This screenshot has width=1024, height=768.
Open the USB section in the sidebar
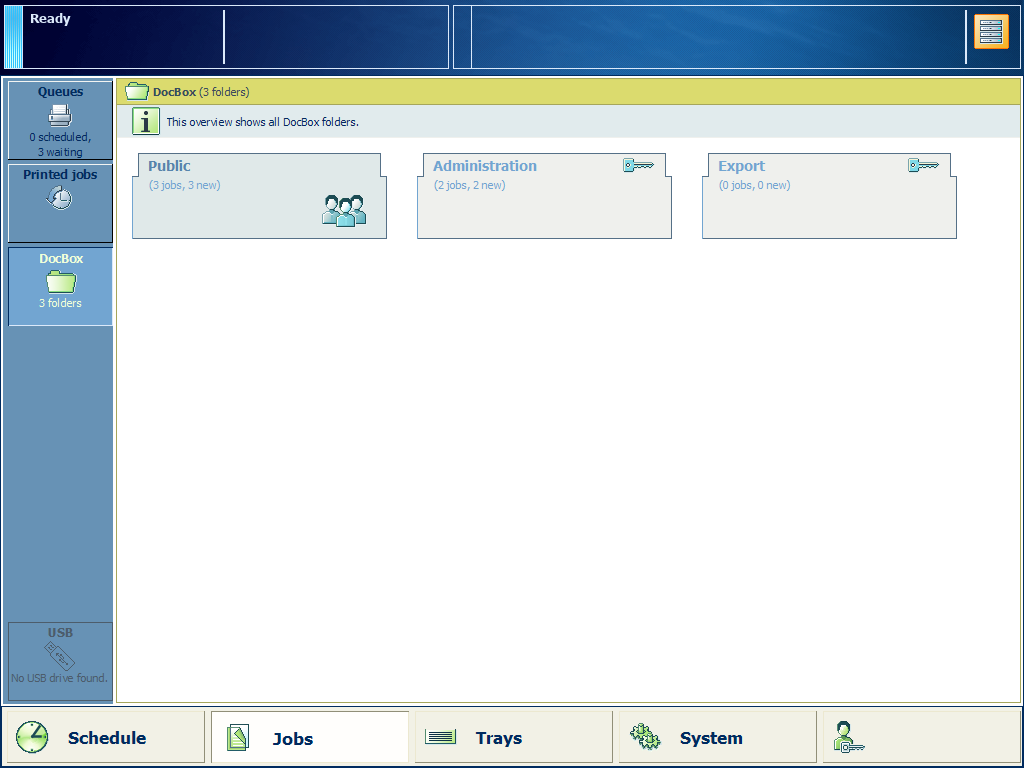60,662
